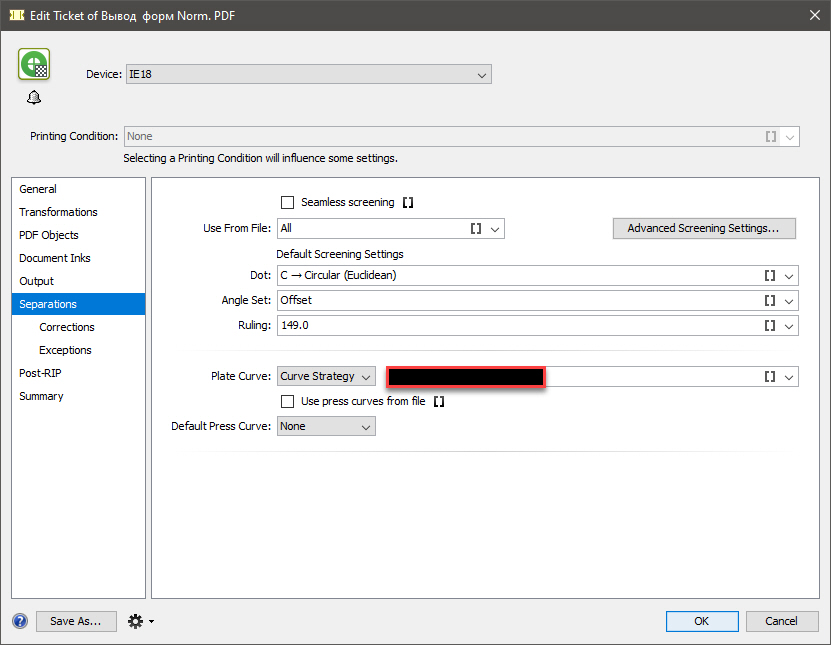Expand the Printing Condition dropdown arrow
The width and height of the screenshot is (831, 645).
(790, 137)
